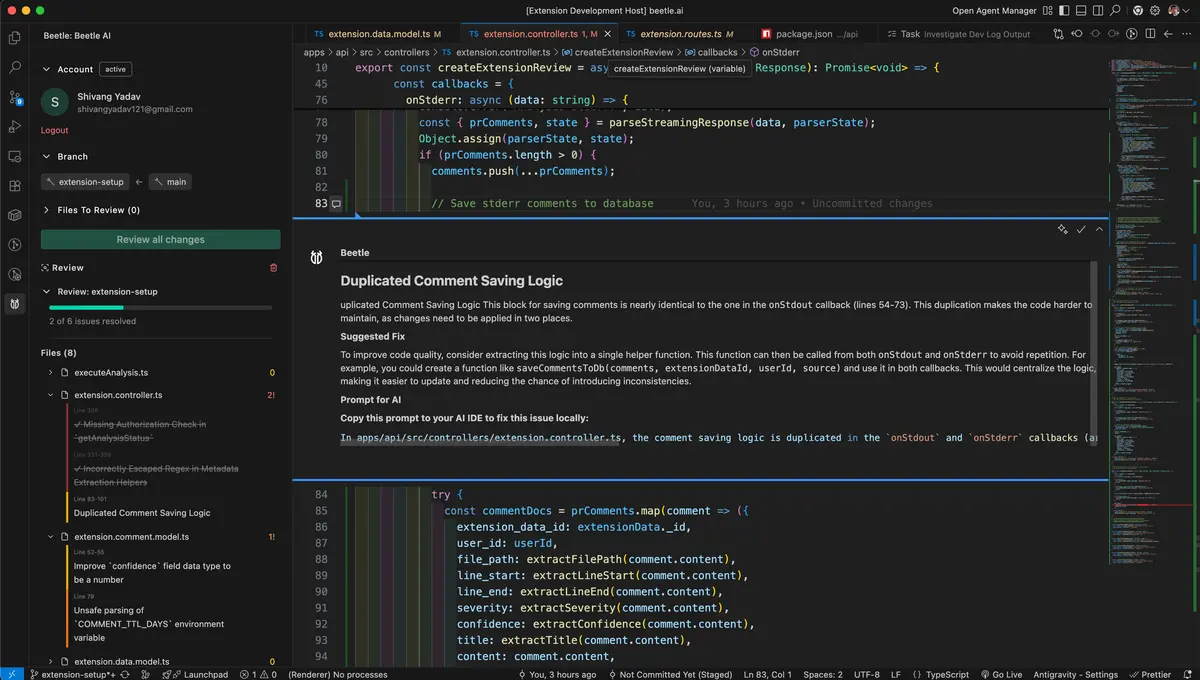The image size is (1200, 680).
Task: Click the Logout link under the account
Action: (x=54, y=130)
